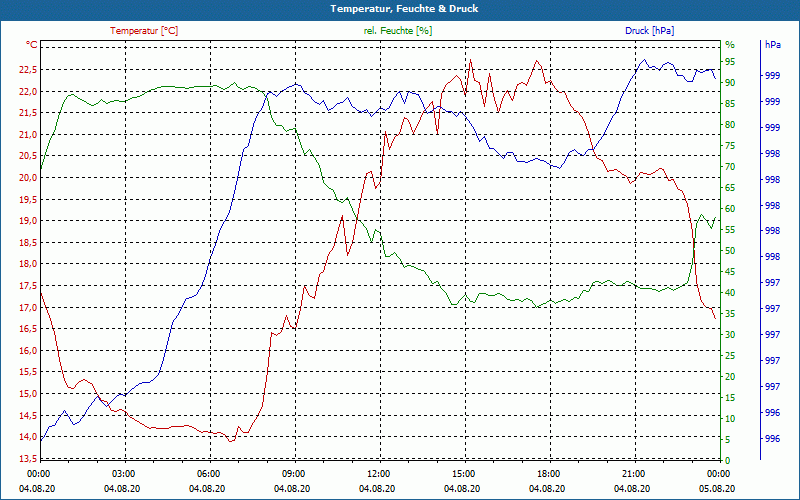Click the '22,5' temperature axis value

[x=28, y=70]
